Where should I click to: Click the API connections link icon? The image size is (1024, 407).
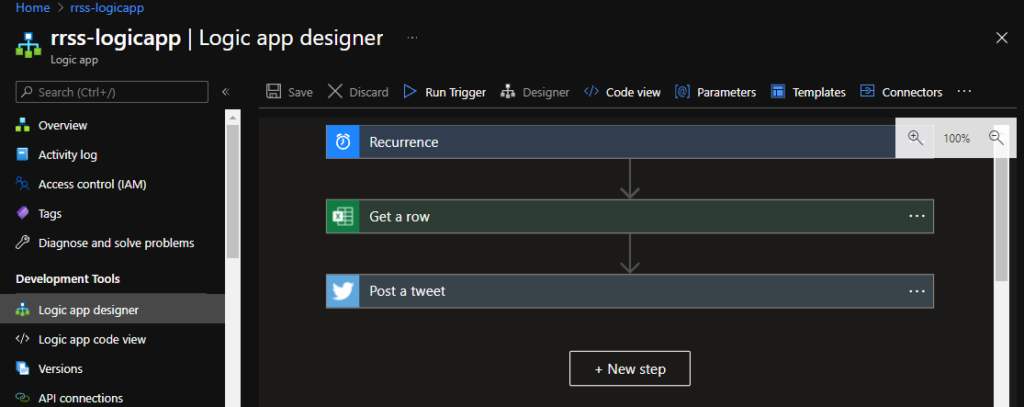pyautogui.click(x=23, y=399)
